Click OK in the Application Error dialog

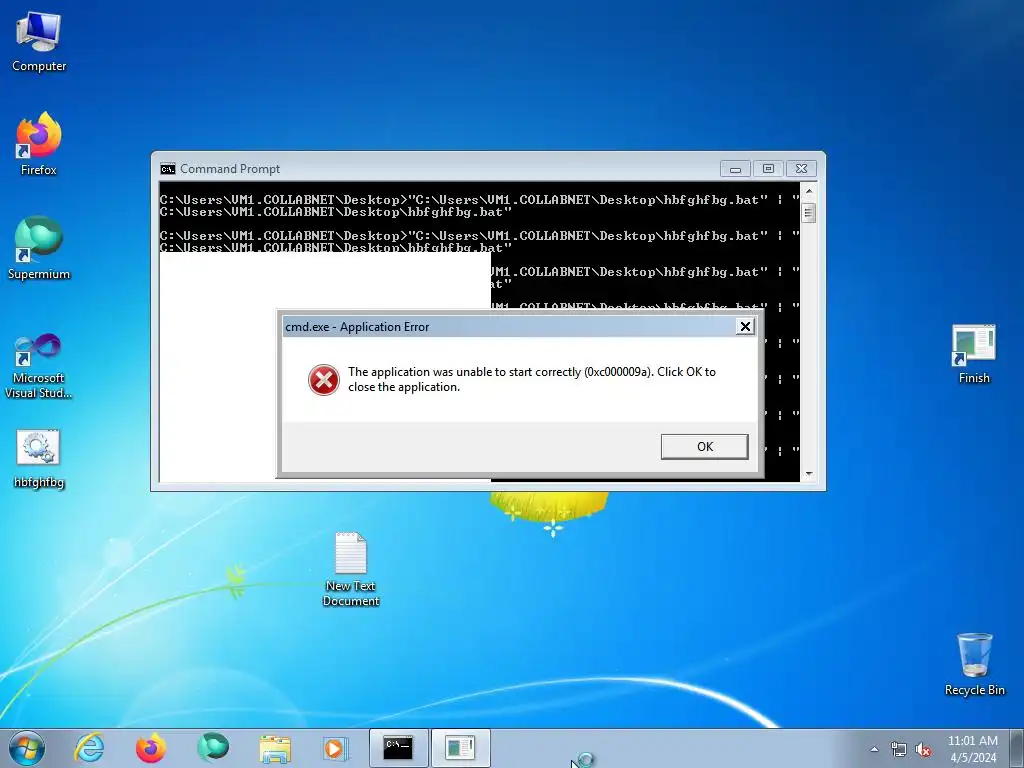704,447
